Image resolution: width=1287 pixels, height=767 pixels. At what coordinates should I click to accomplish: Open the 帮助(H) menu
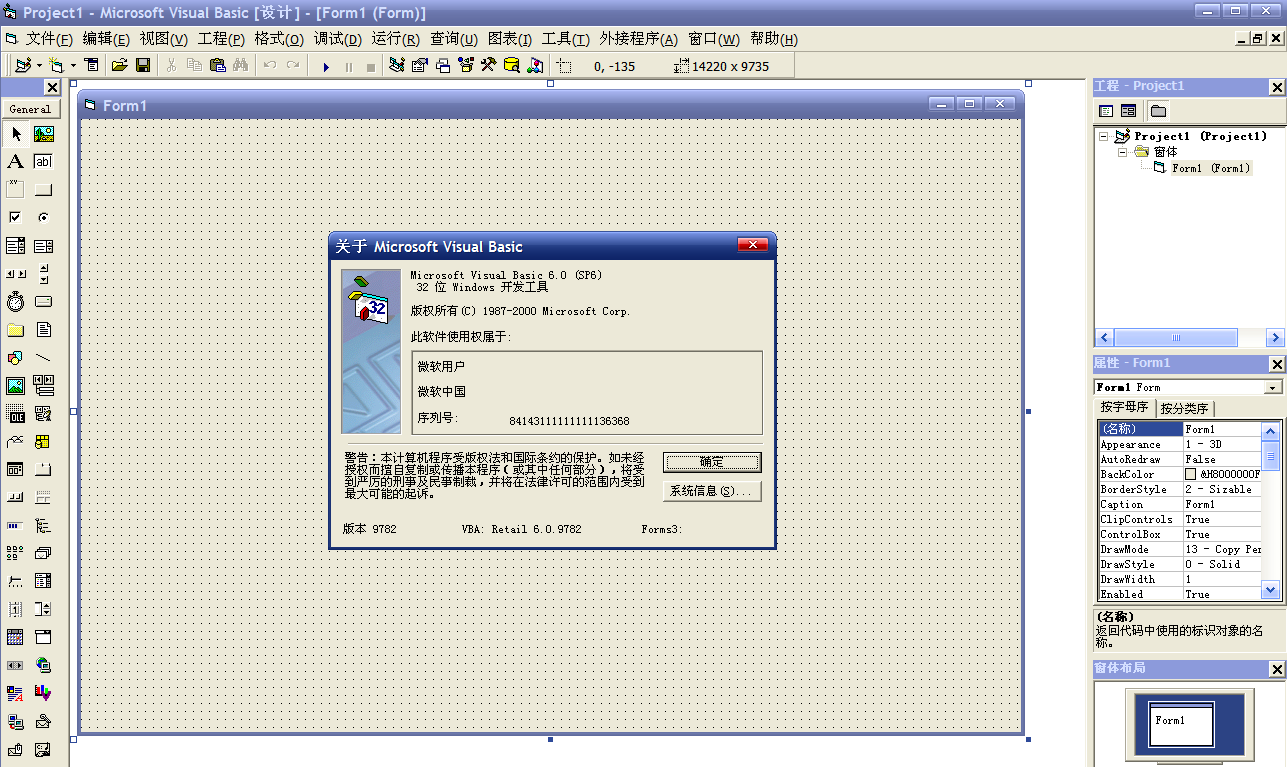[x=774, y=39]
